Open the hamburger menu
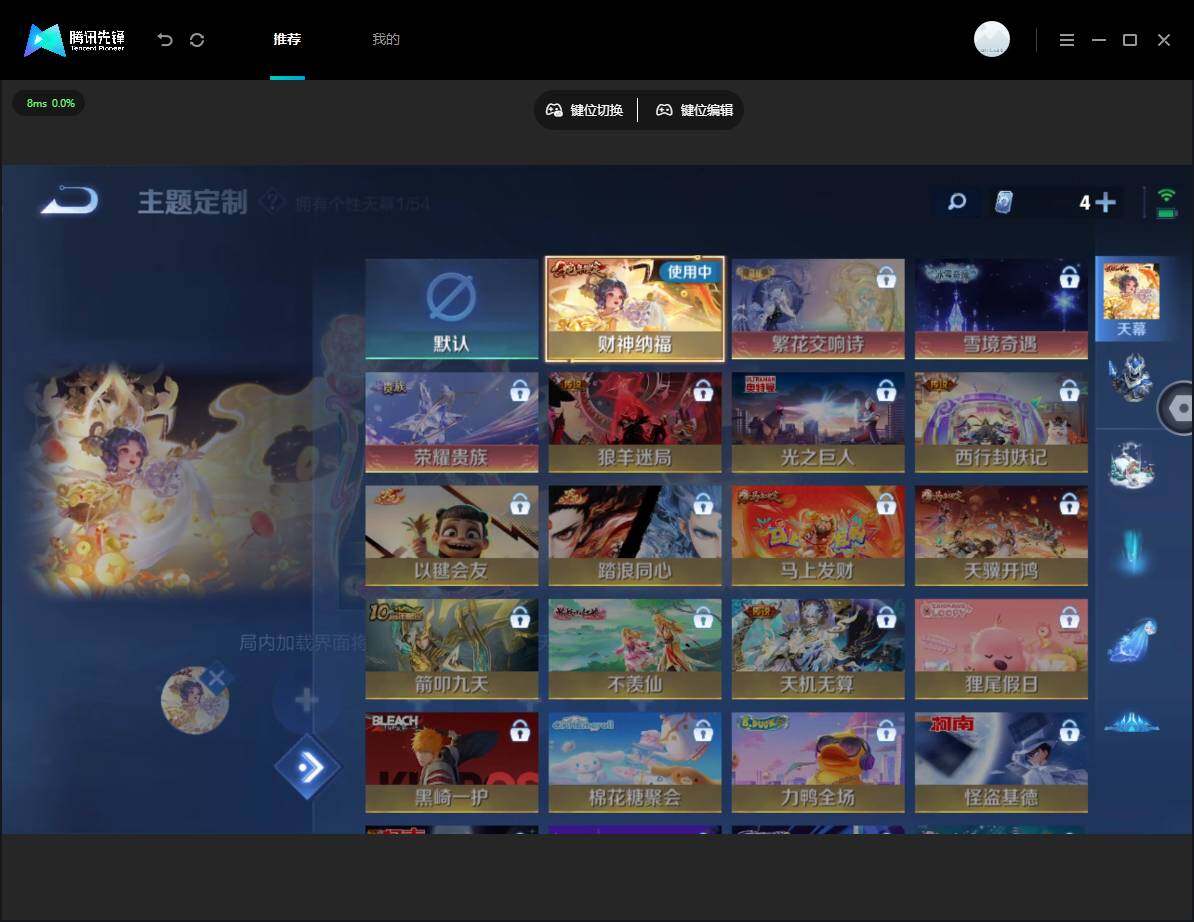This screenshot has width=1194, height=922. [x=1066, y=40]
